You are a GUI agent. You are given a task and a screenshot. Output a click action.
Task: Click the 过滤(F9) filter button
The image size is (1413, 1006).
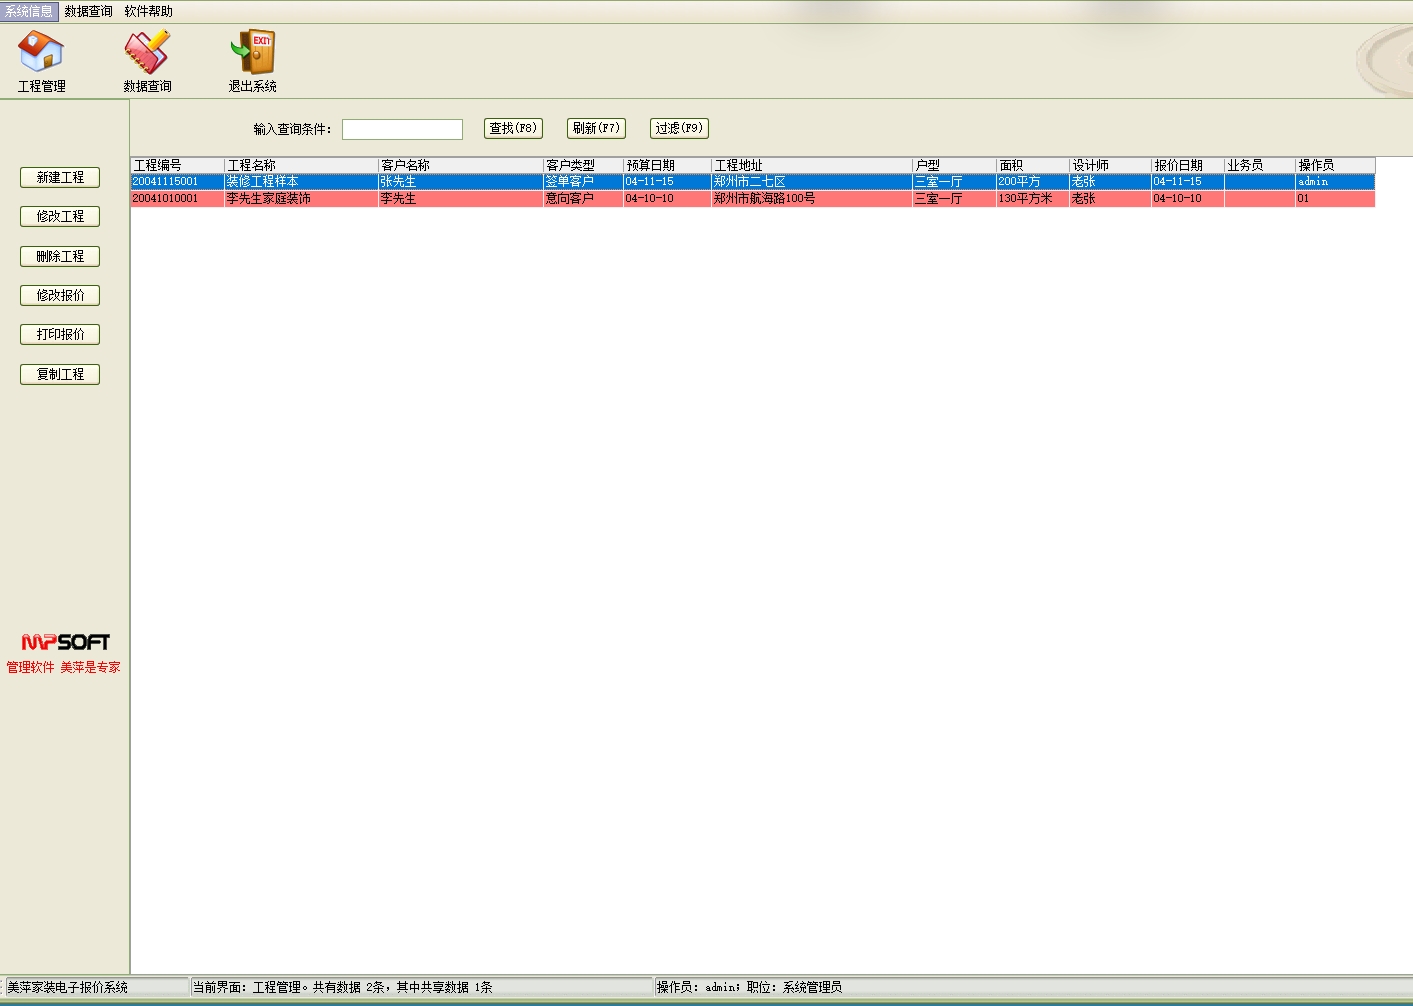click(x=679, y=128)
